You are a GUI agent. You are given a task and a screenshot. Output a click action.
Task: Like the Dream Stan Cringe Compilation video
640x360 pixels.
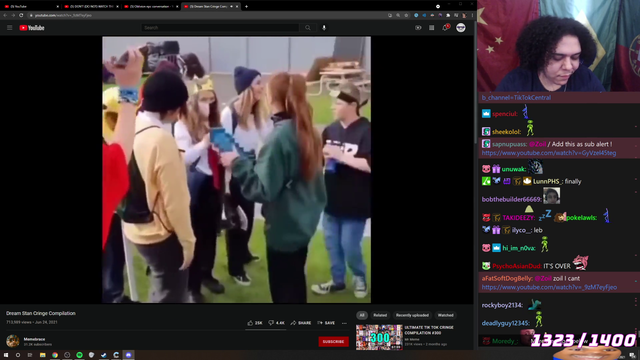click(x=255, y=323)
